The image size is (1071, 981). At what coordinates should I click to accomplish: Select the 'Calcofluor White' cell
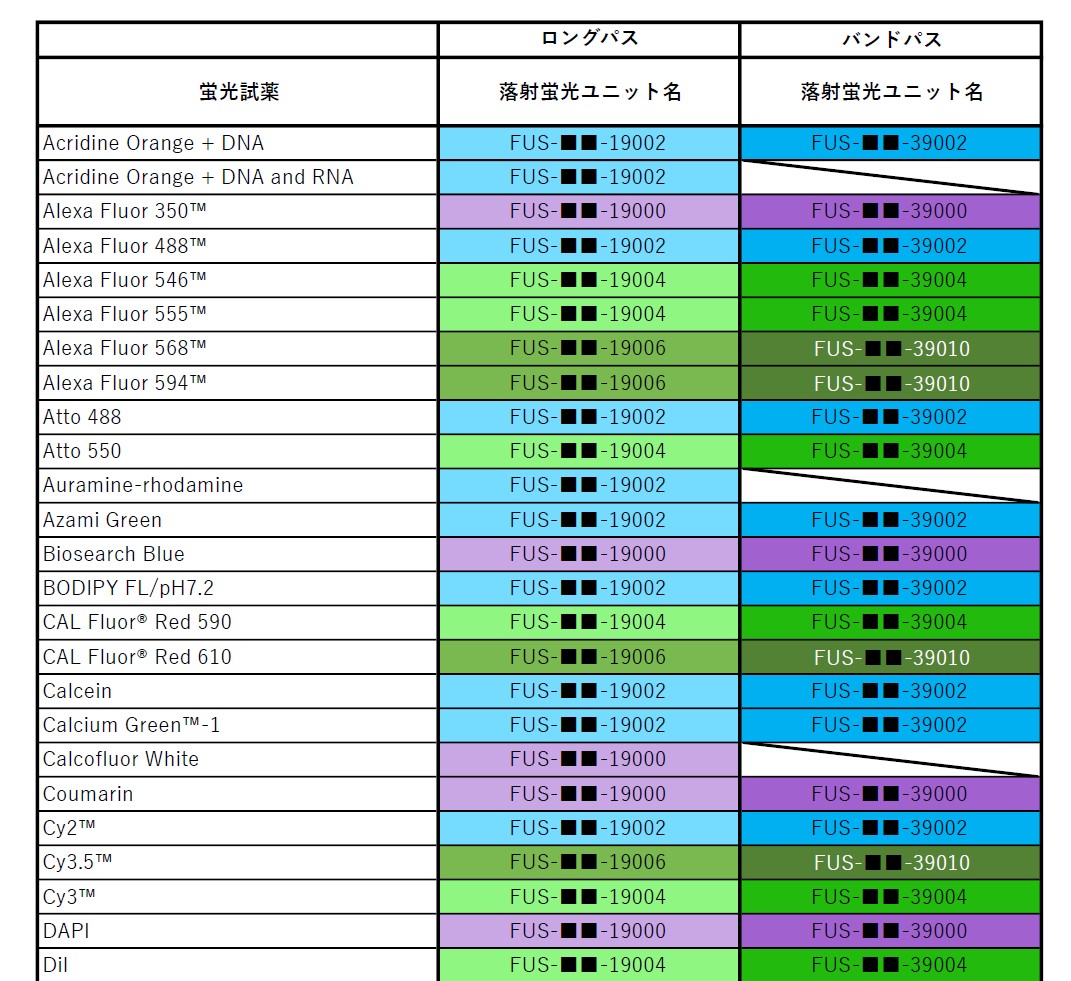(x=238, y=759)
